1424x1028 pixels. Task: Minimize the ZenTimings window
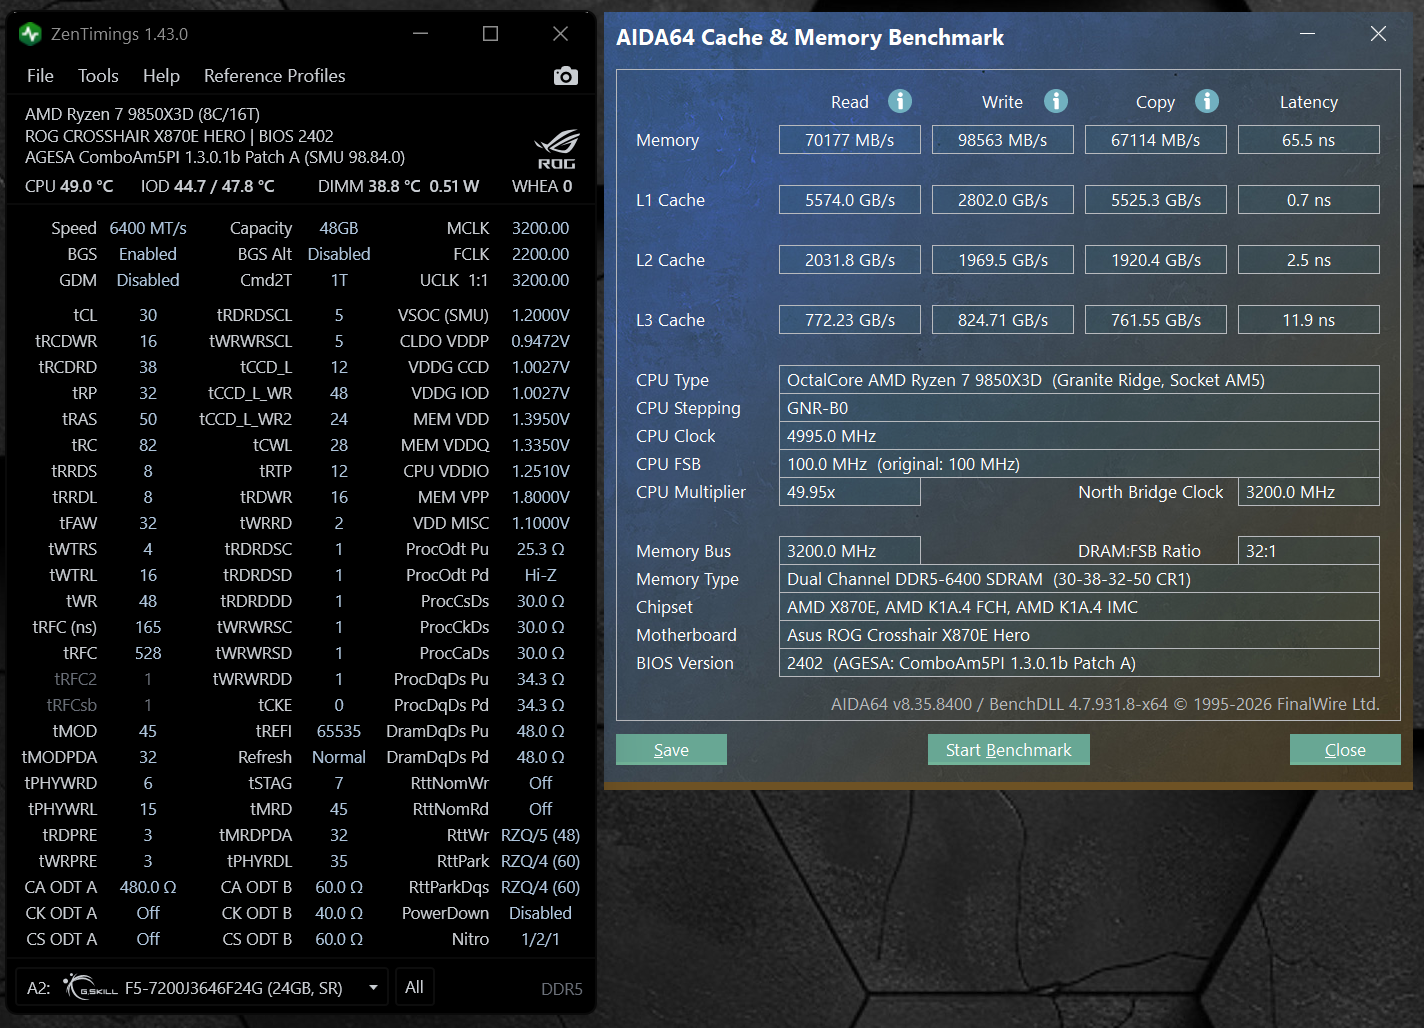tap(421, 34)
